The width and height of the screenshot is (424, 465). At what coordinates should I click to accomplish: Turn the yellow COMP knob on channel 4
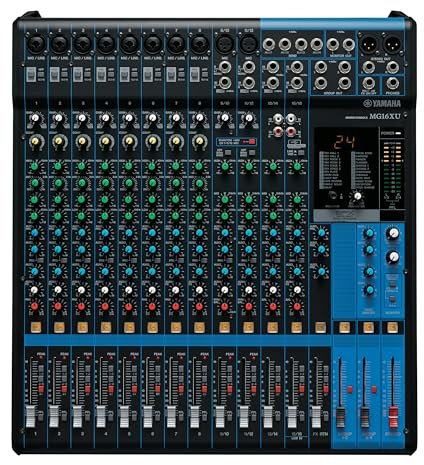(x=105, y=141)
